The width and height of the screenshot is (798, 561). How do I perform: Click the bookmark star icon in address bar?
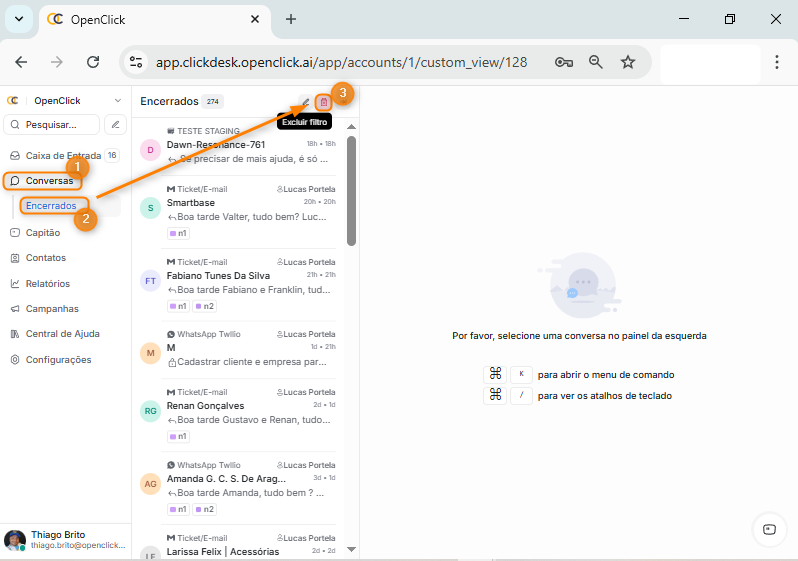(x=628, y=62)
